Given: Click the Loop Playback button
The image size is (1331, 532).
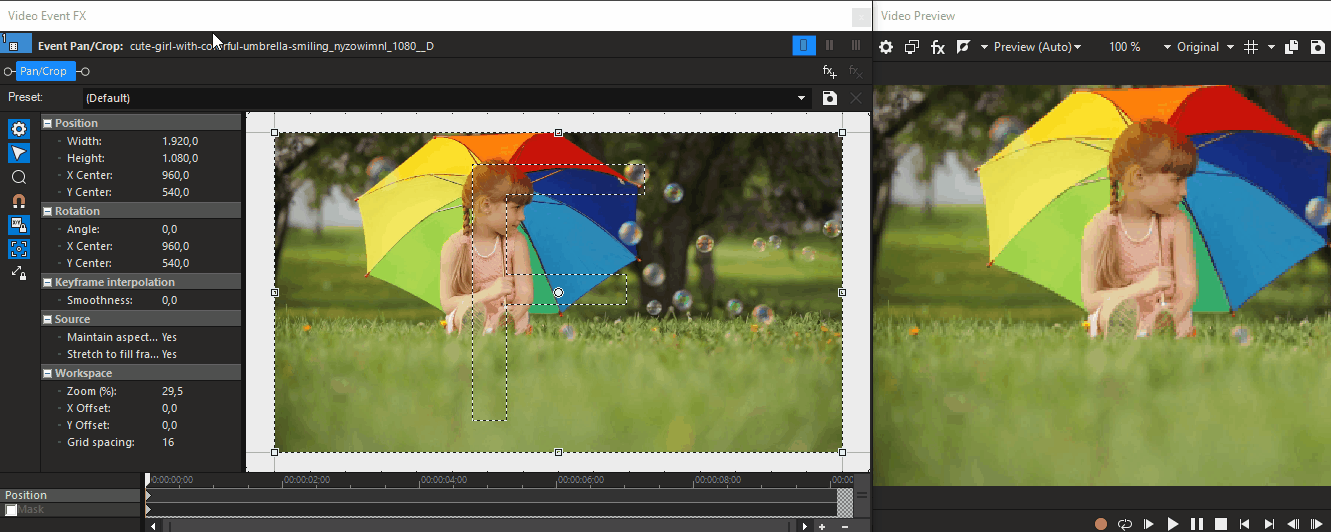Looking at the screenshot, I should coord(1125,523).
